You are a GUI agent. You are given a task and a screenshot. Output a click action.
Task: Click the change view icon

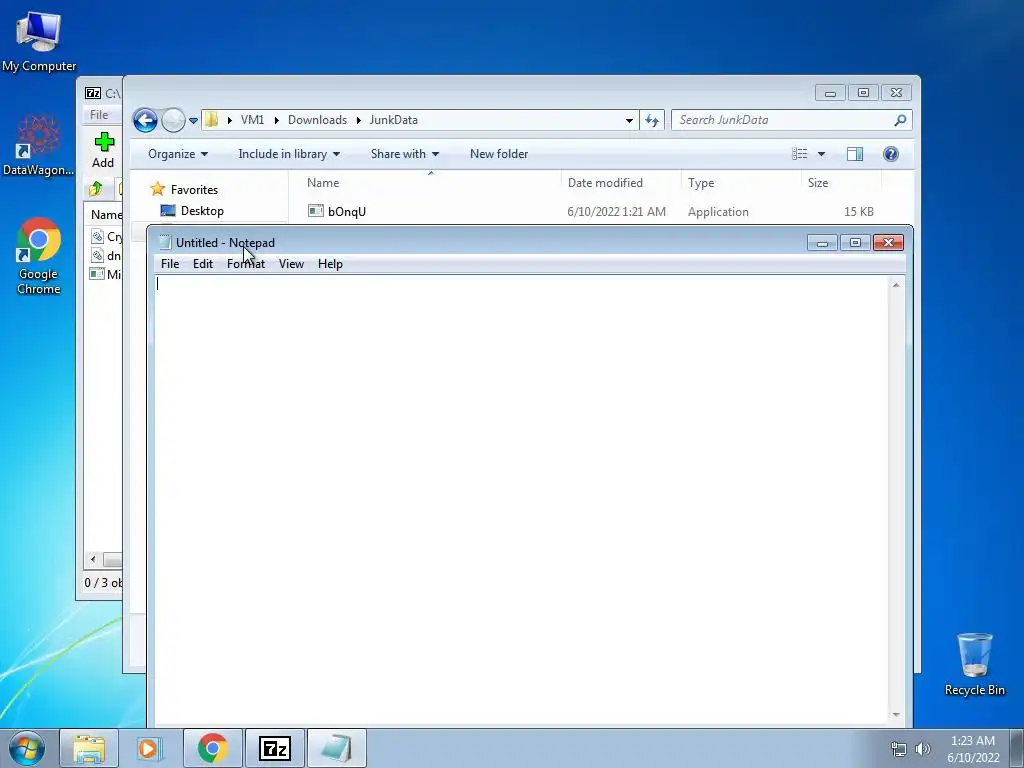coord(800,154)
